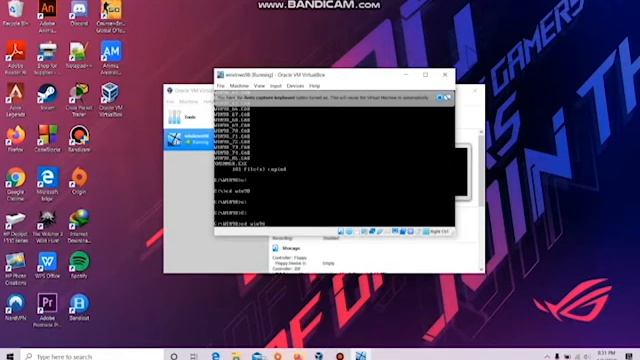This screenshot has width=640, height=360.
Task: Switch to VirtualBox VM taskbar button
Action: point(361,356)
